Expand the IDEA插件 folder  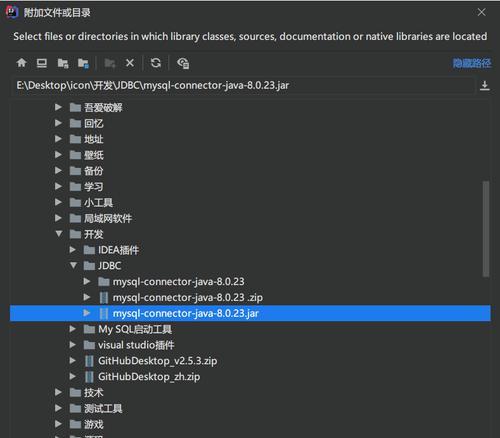coord(73,250)
